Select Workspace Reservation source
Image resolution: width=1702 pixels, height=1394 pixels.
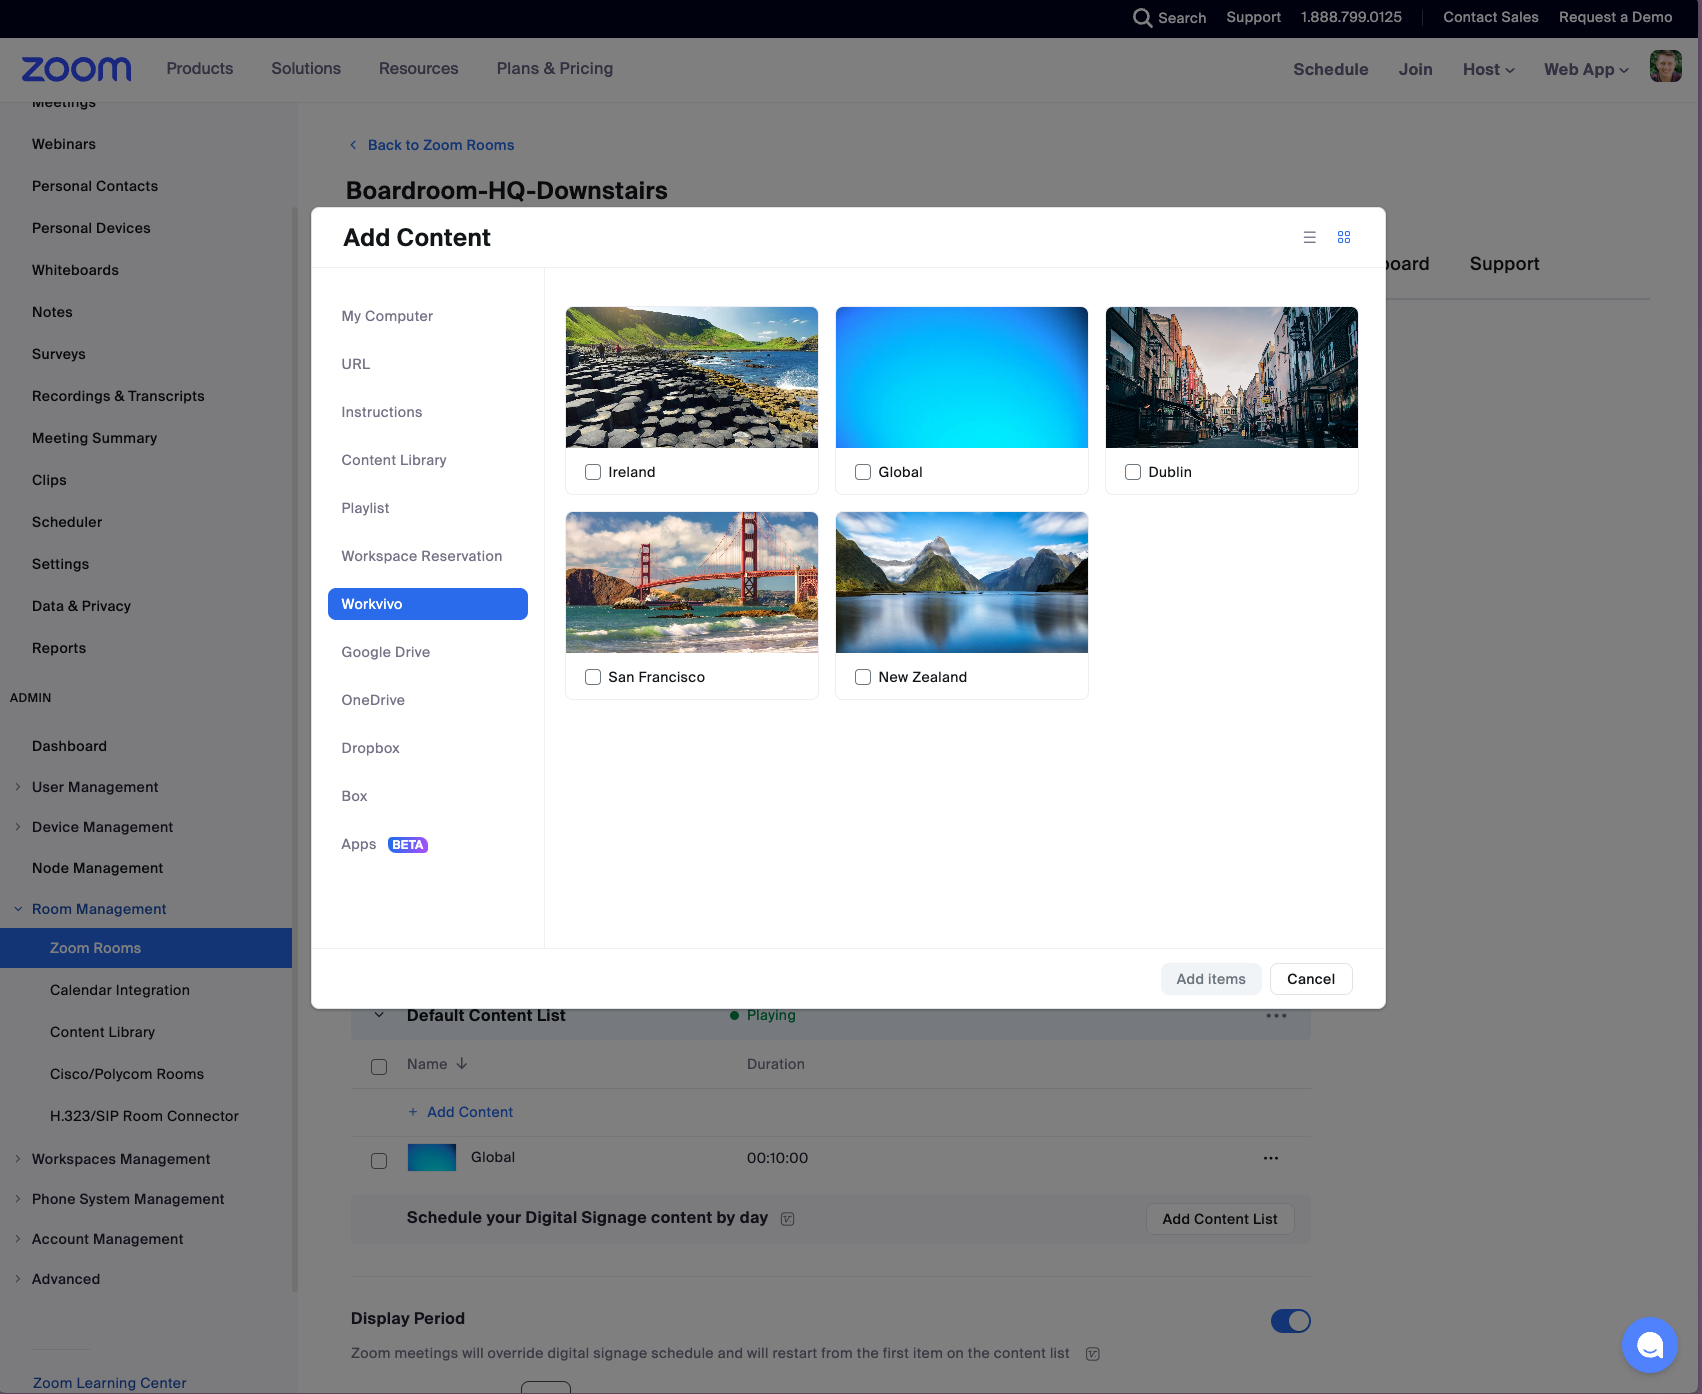pos(428,556)
